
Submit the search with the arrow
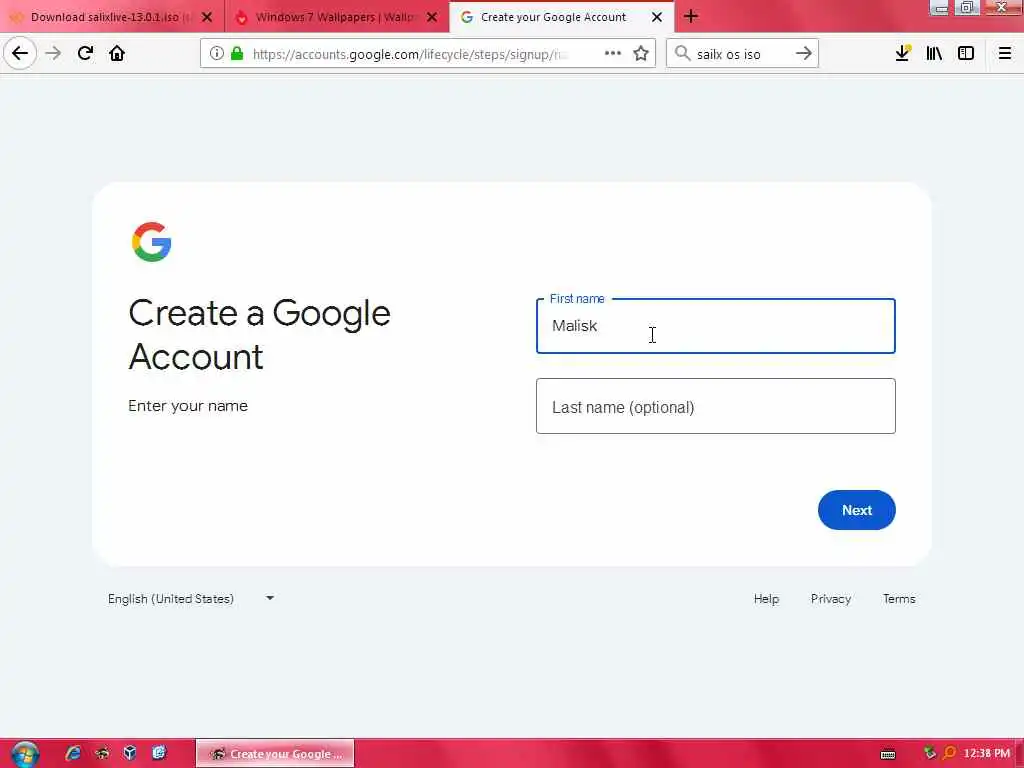[804, 54]
